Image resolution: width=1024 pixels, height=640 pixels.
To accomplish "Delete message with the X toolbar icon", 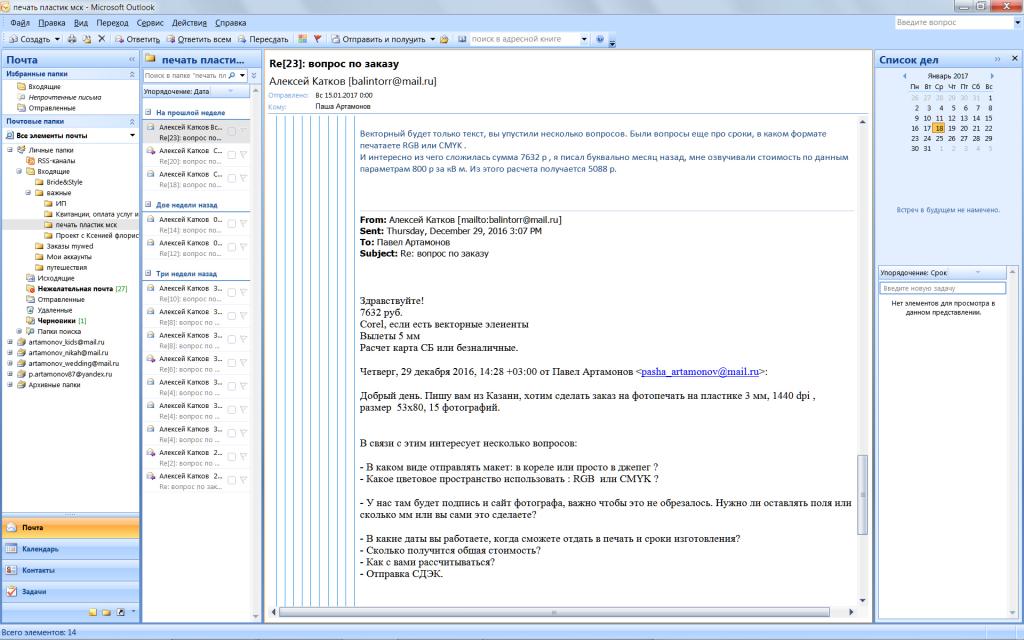I will 101,39.
